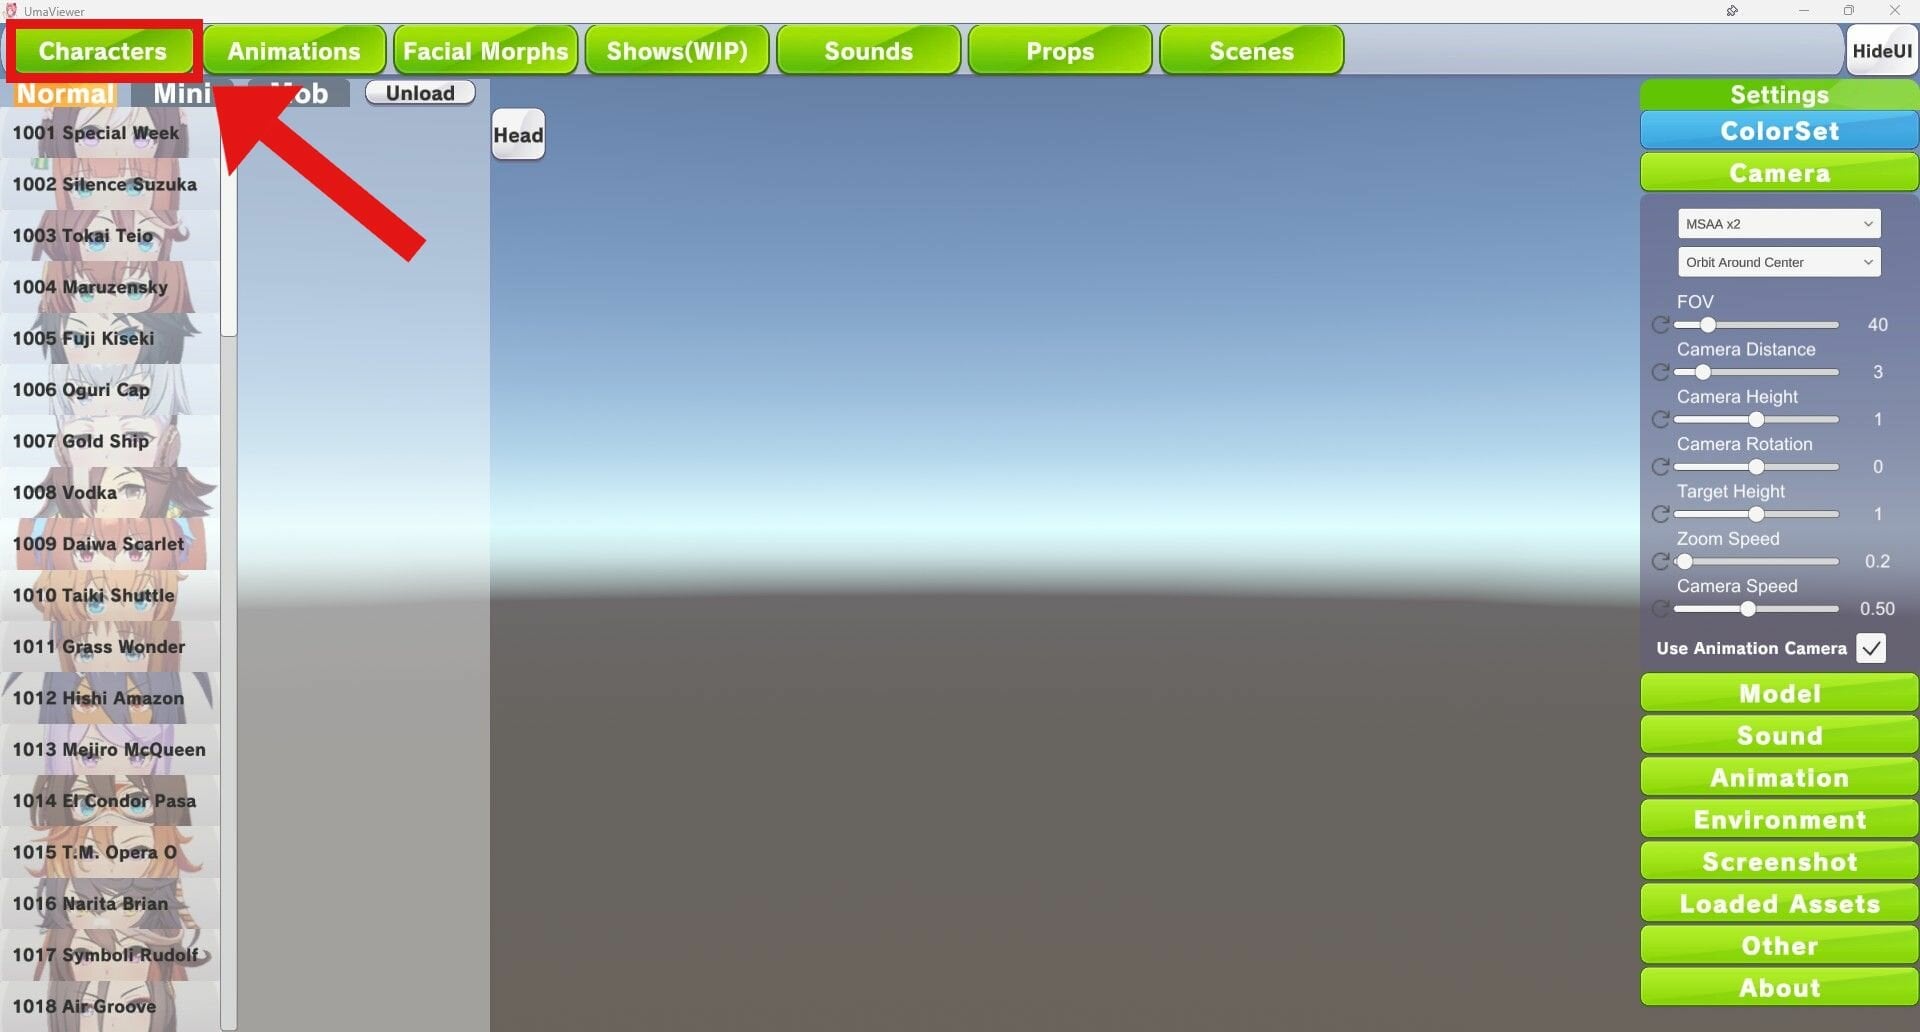Select 1015 T.M. Opera O character
Screen dimensions: 1920x1032
pos(110,852)
